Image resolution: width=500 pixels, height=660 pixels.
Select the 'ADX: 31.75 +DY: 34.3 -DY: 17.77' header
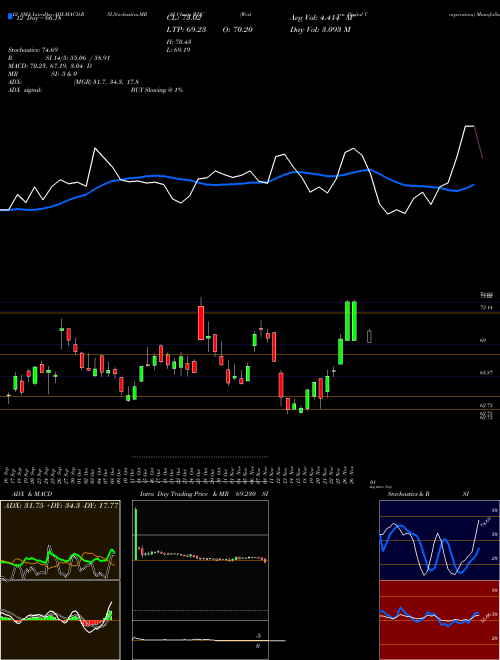point(61,505)
